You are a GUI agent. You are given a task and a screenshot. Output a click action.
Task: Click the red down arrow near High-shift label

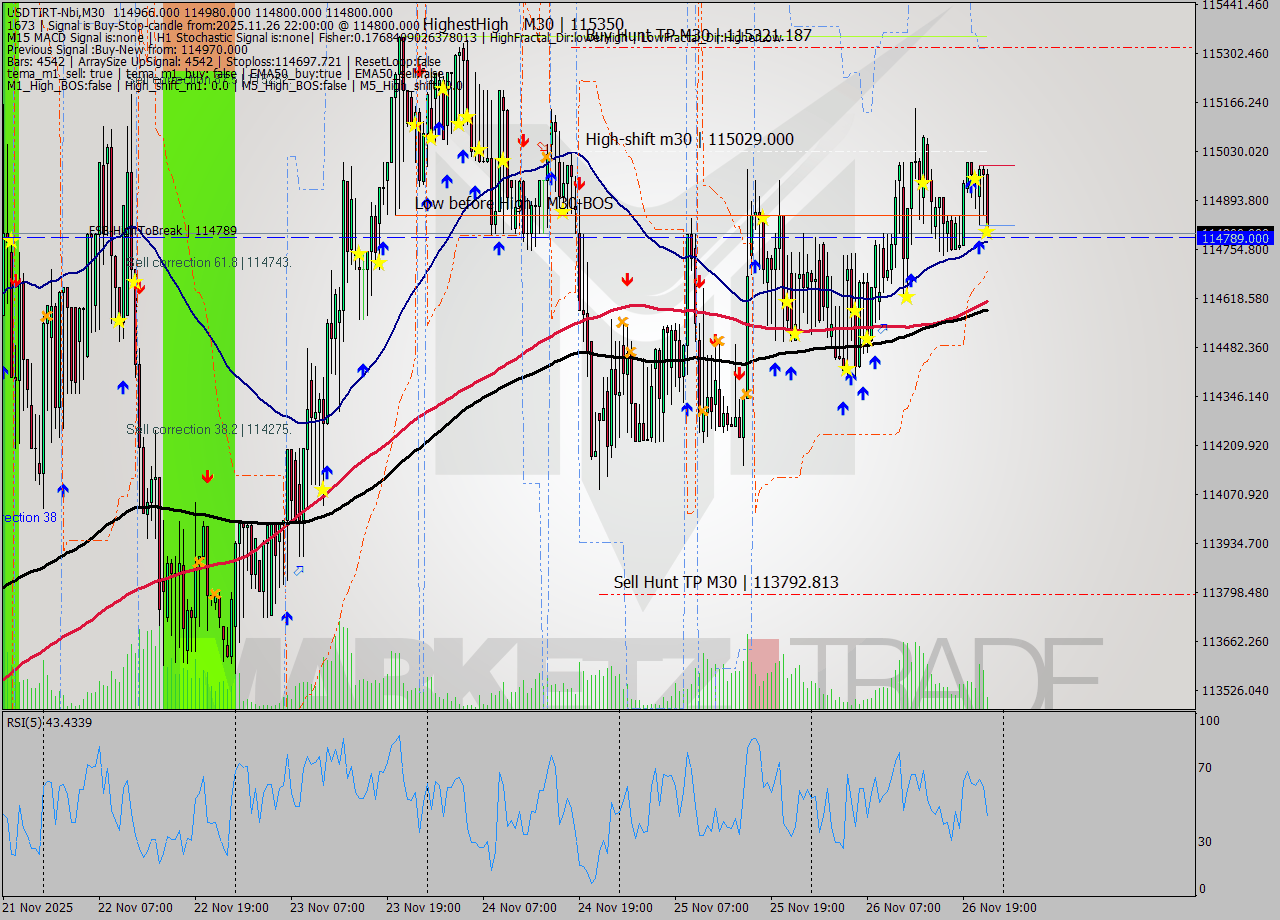point(524,141)
